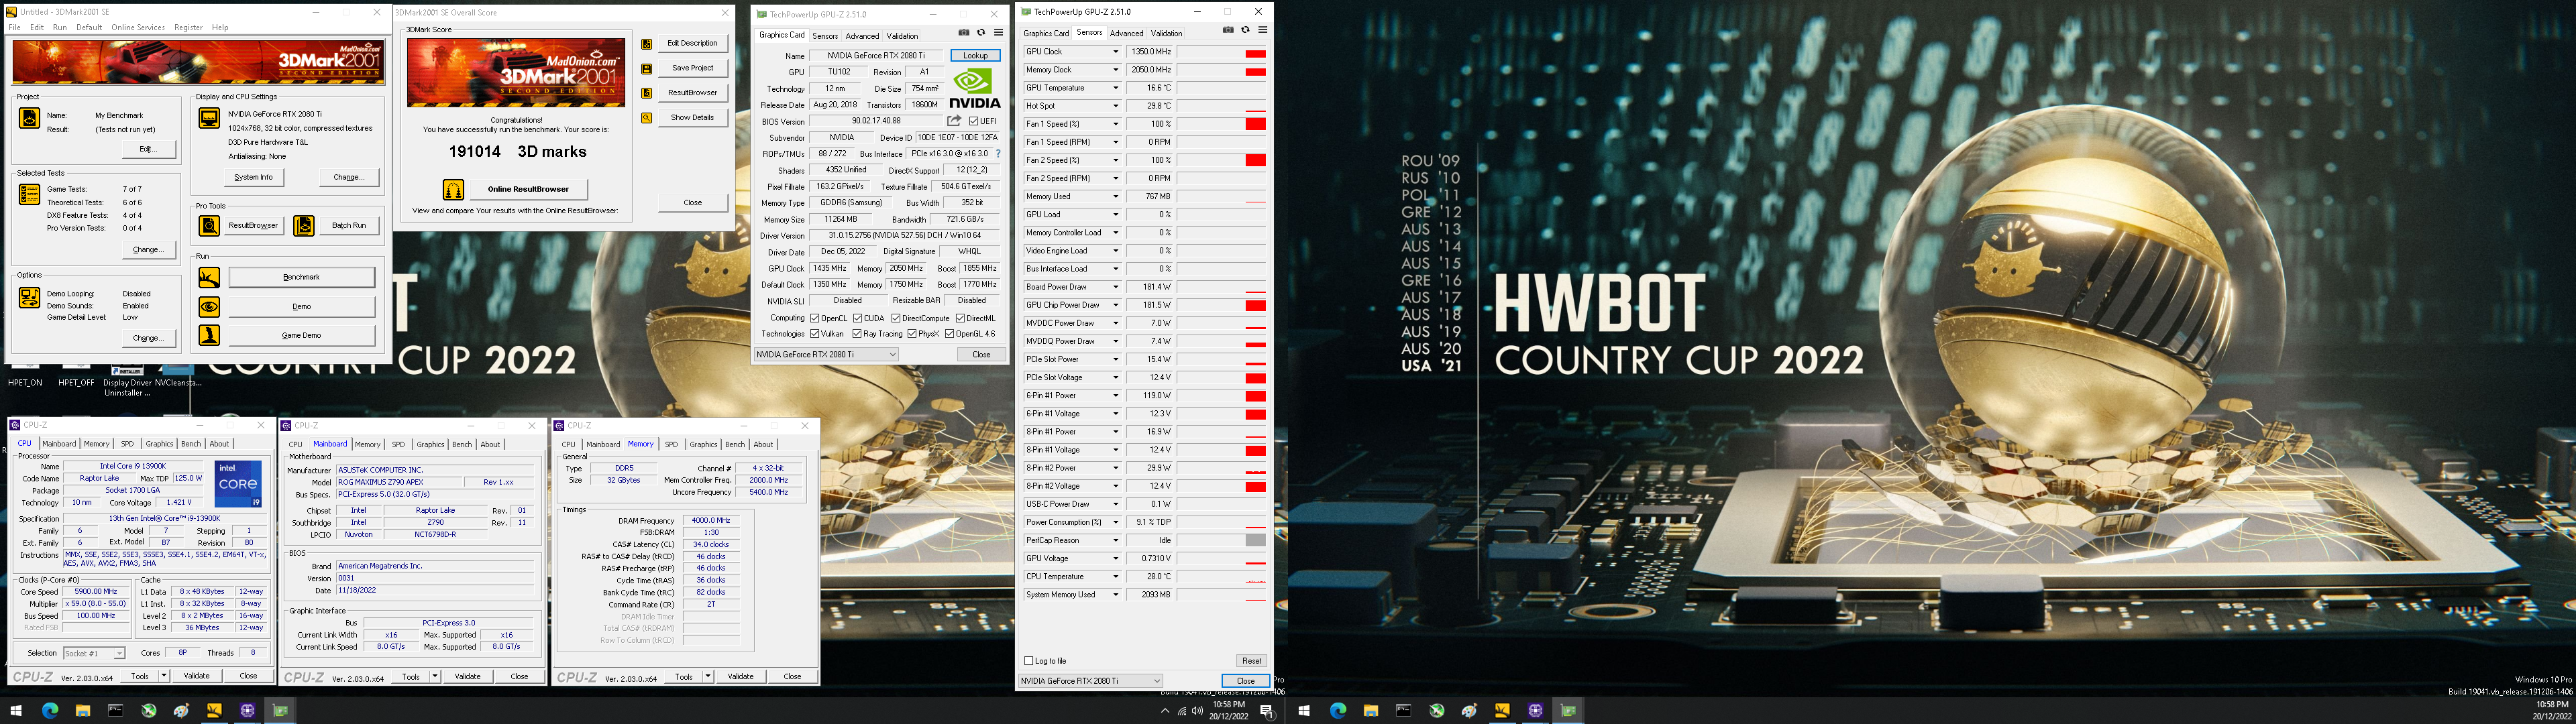
Task: Click the icon next to Edit Description
Action: pyautogui.click(x=647, y=44)
